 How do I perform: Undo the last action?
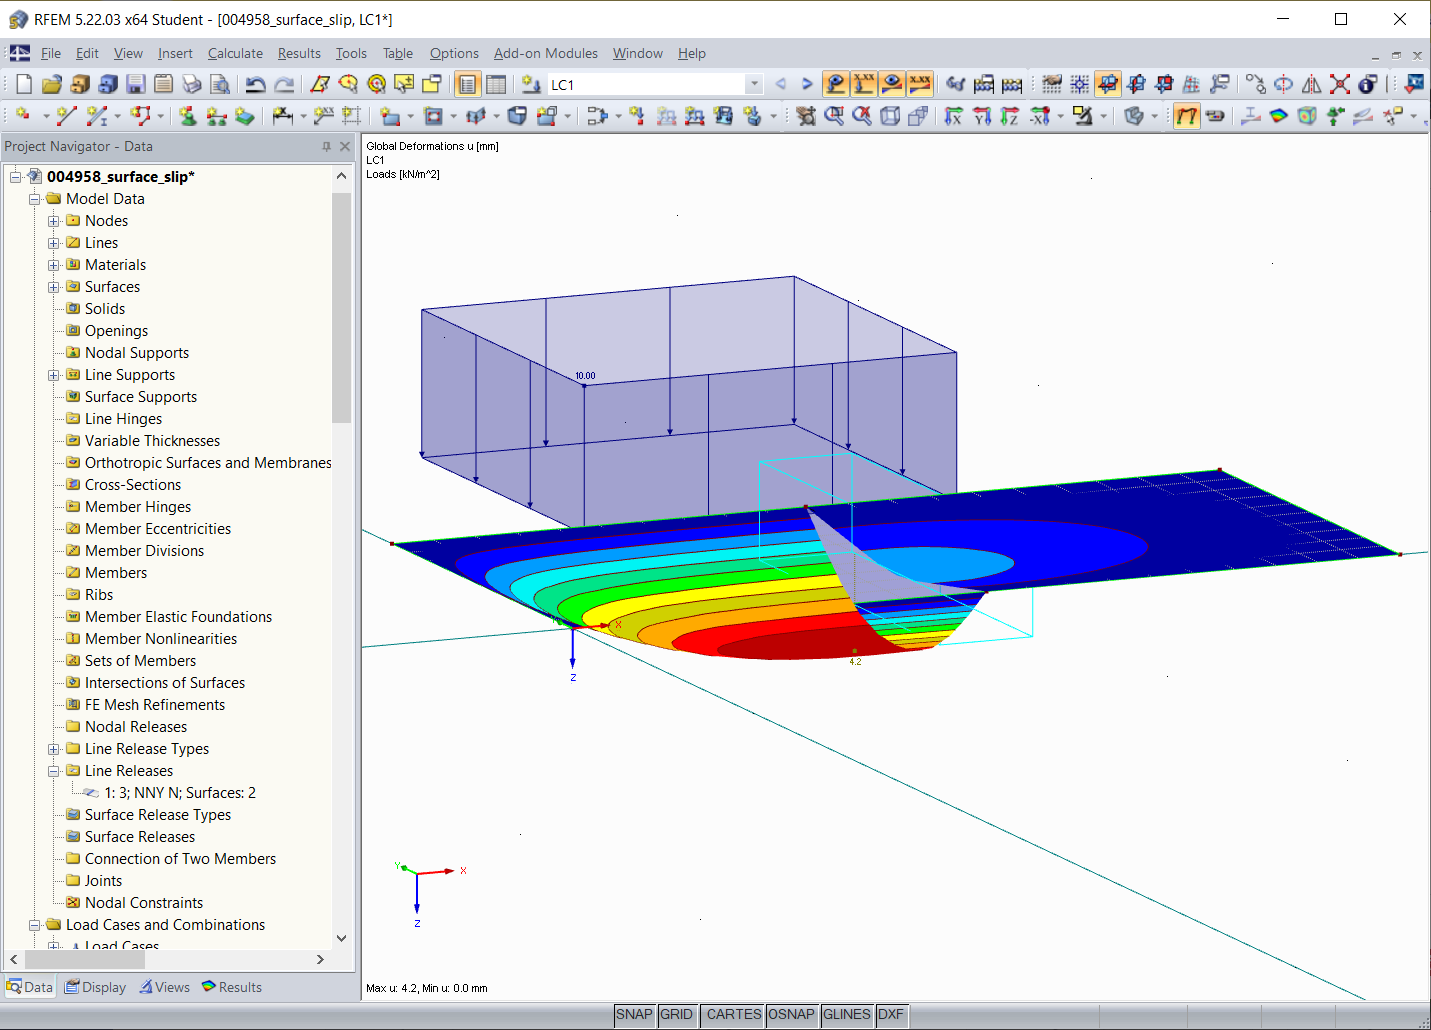coord(256,84)
